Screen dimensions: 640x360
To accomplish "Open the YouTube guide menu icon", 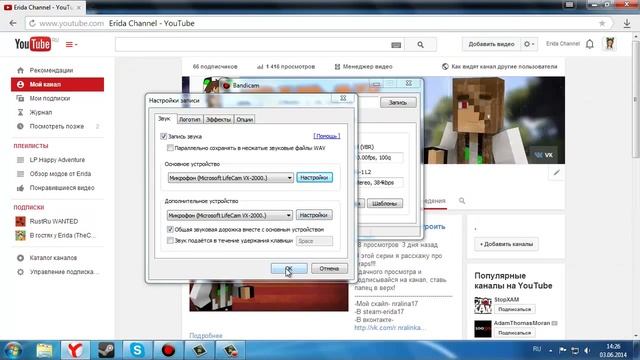I will 71,44.
